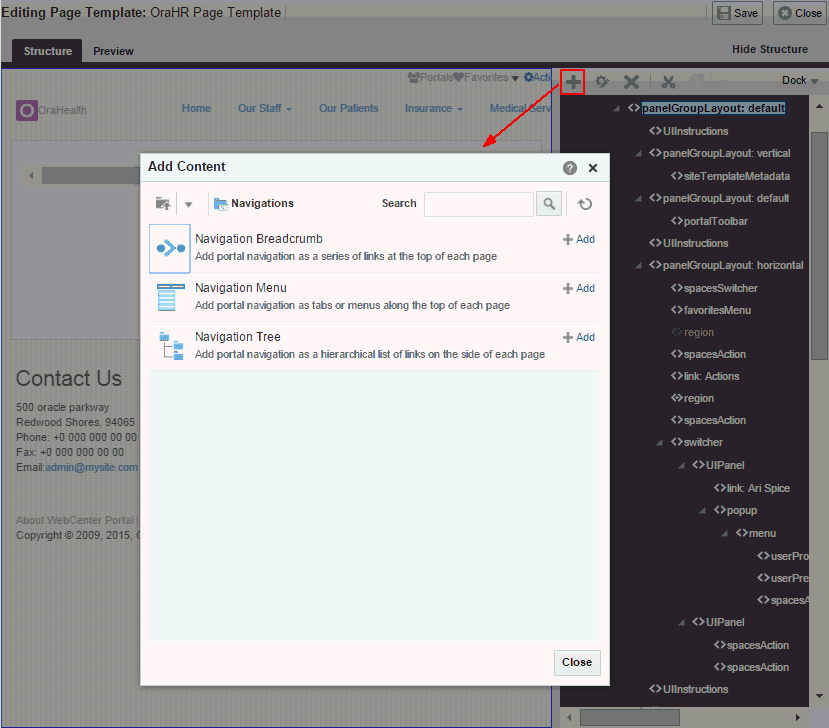
Task: Collapse the panelGroupLayout: horizontal node
Action: (638, 265)
